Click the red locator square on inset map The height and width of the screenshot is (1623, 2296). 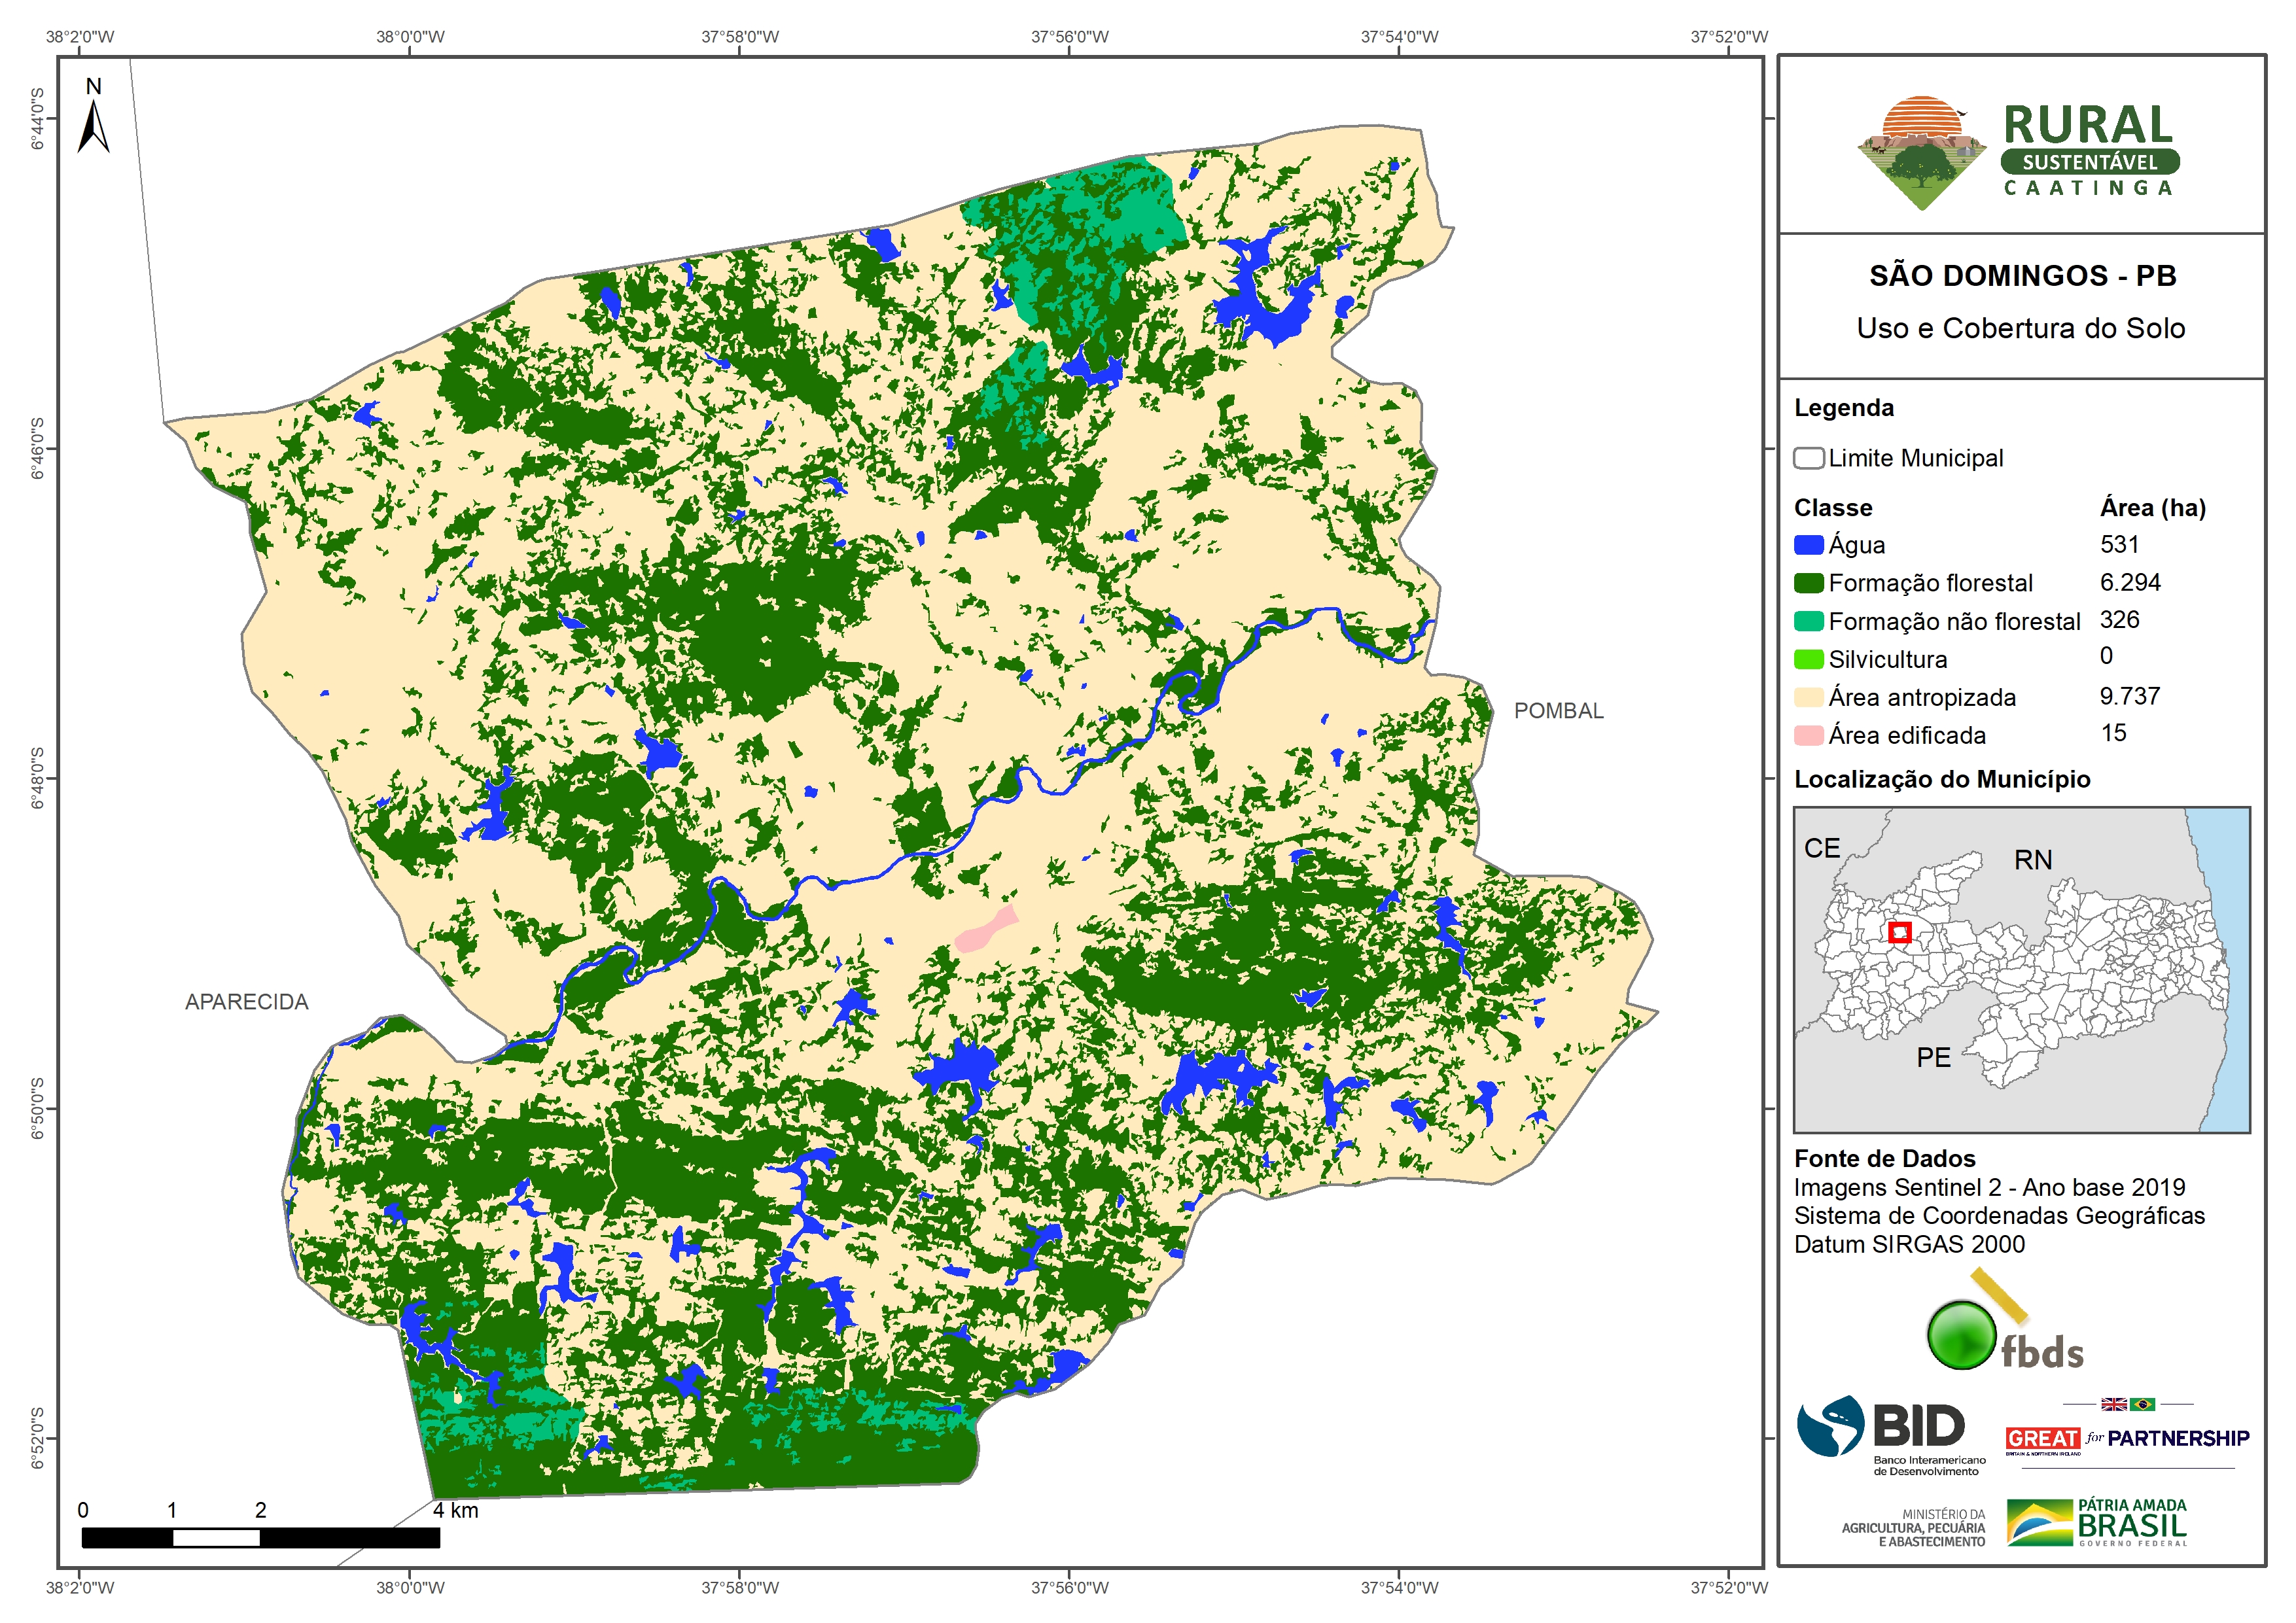tap(1900, 932)
